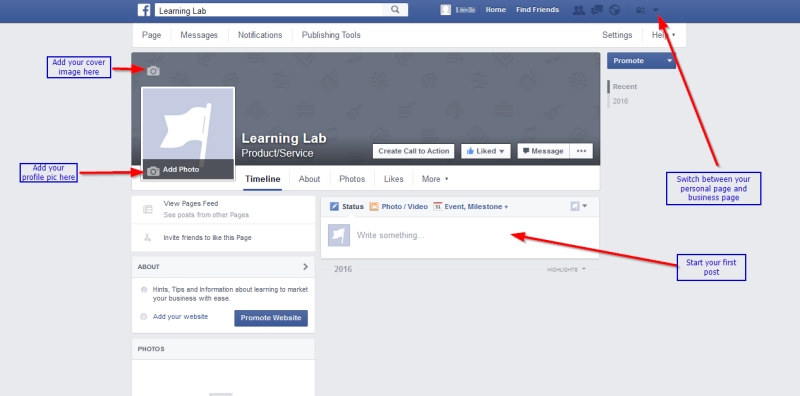
Task: Select the Photos tab
Action: (352, 179)
